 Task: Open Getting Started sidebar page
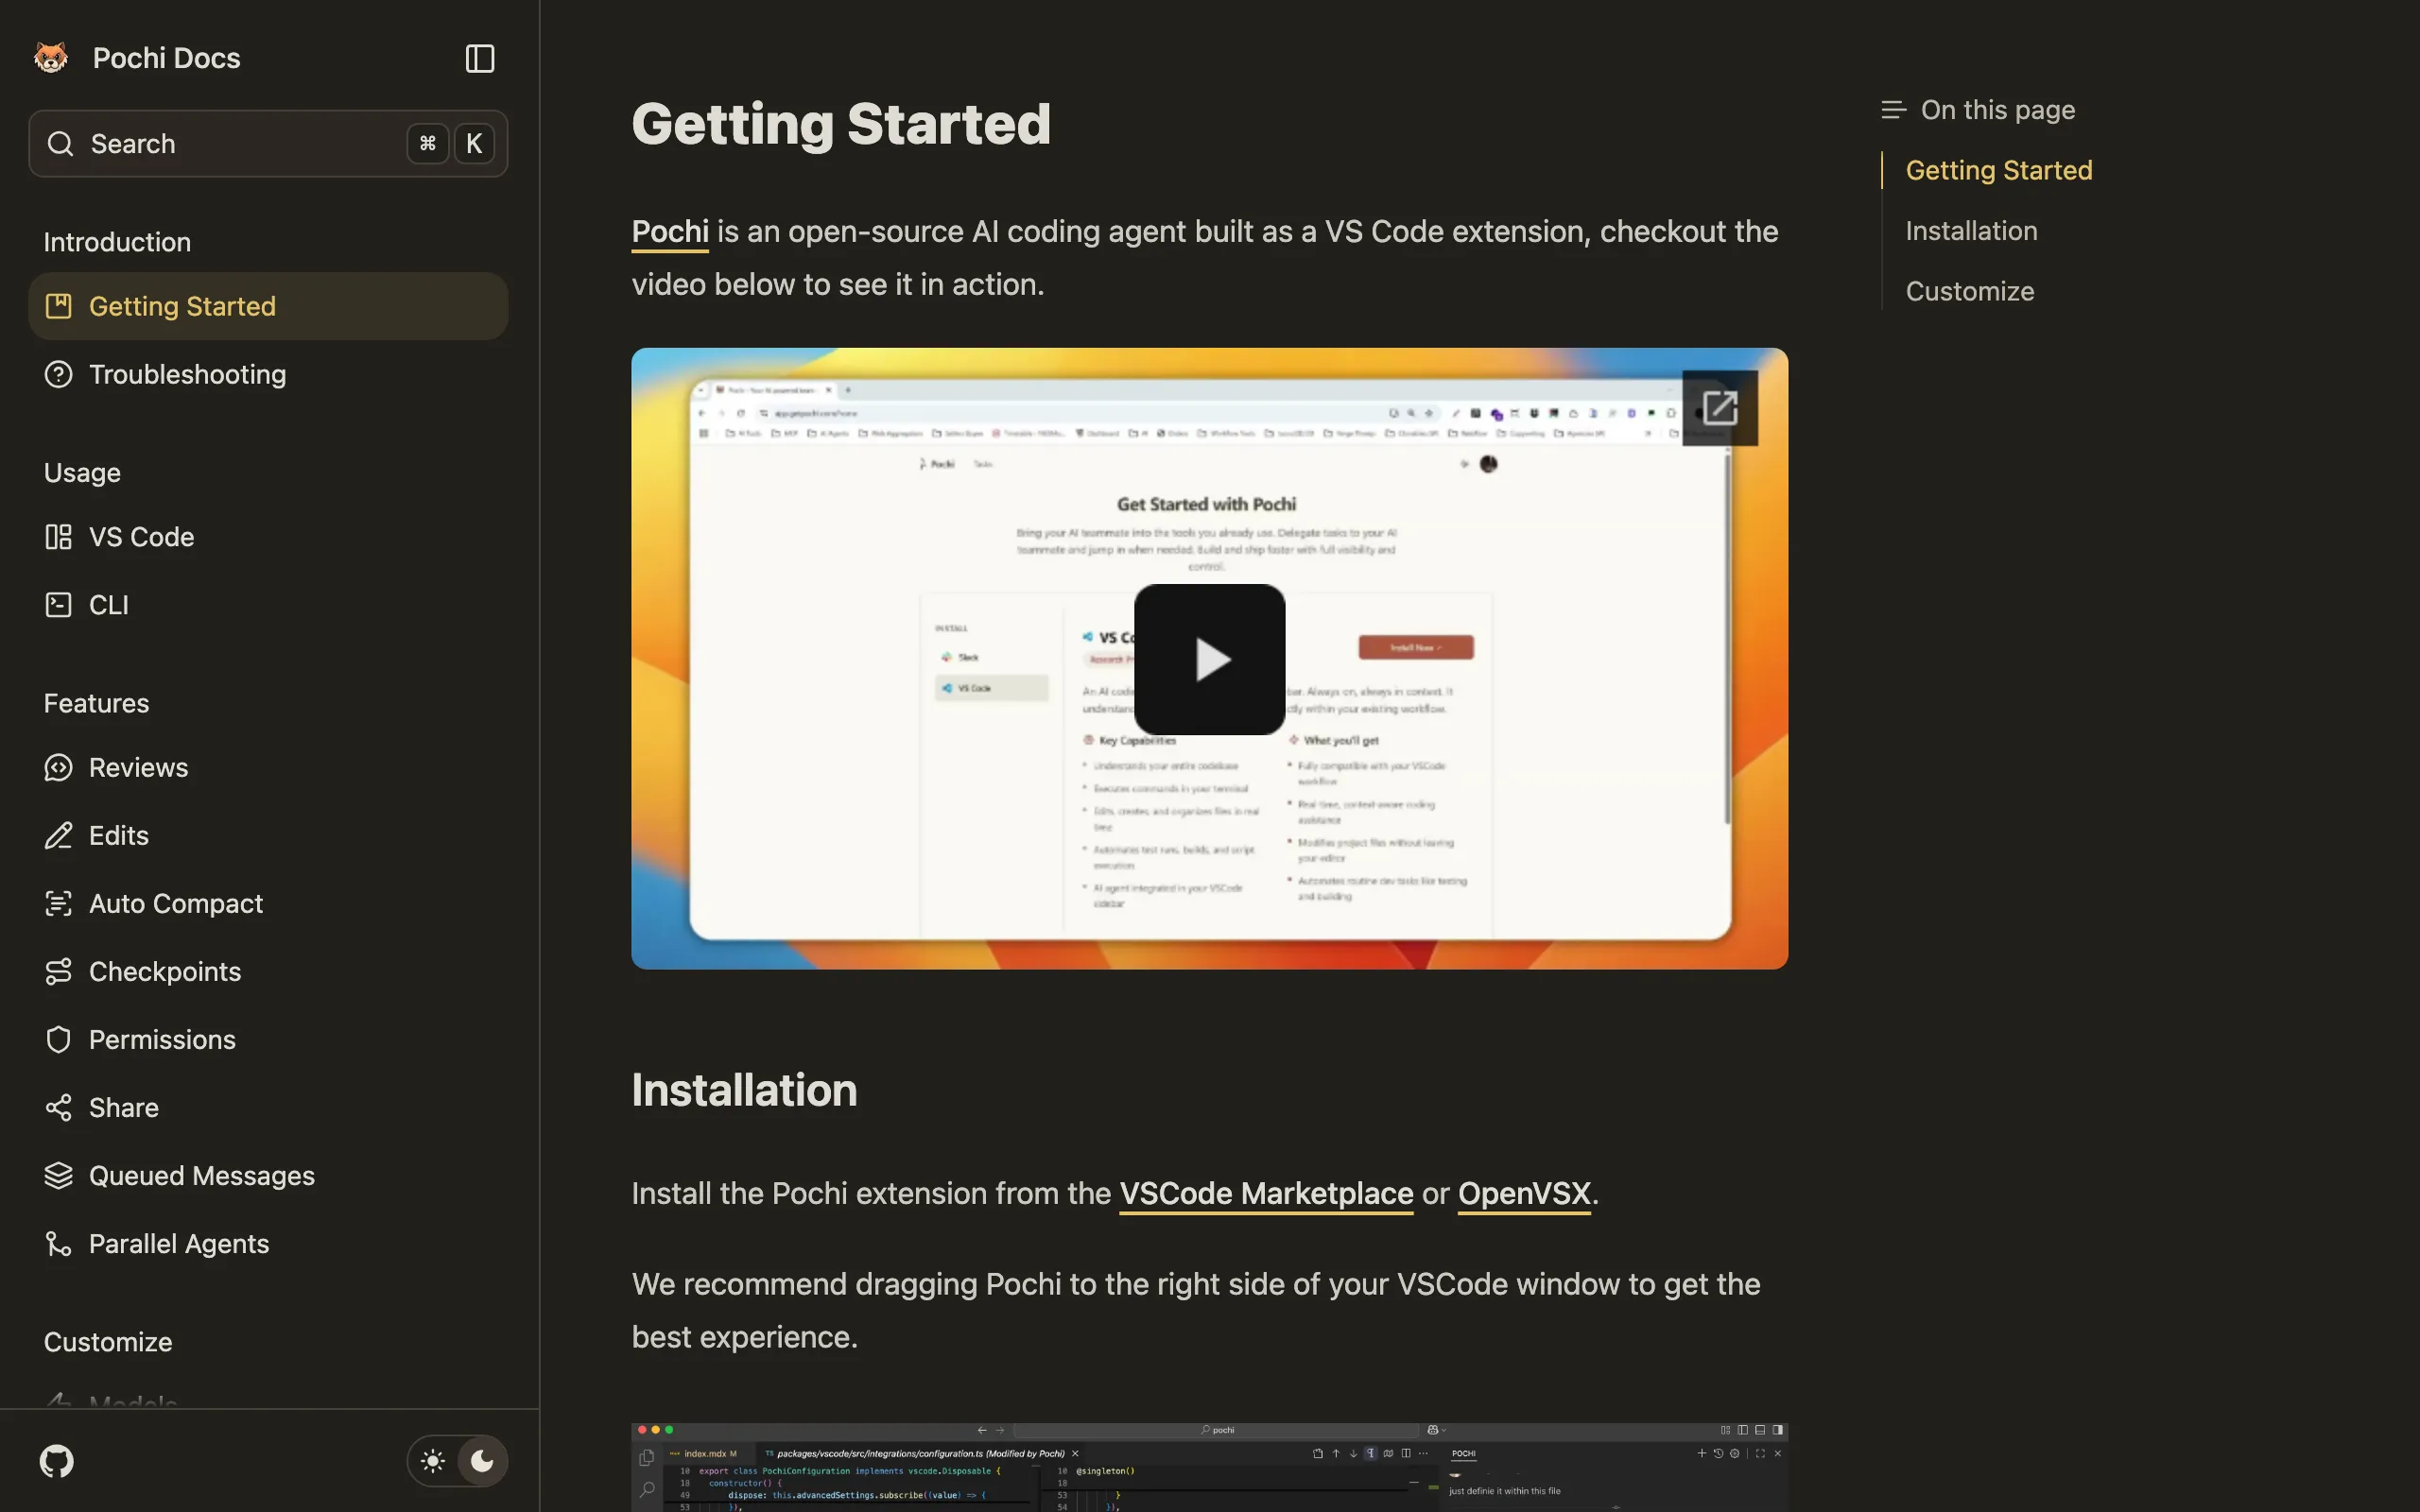coord(268,306)
